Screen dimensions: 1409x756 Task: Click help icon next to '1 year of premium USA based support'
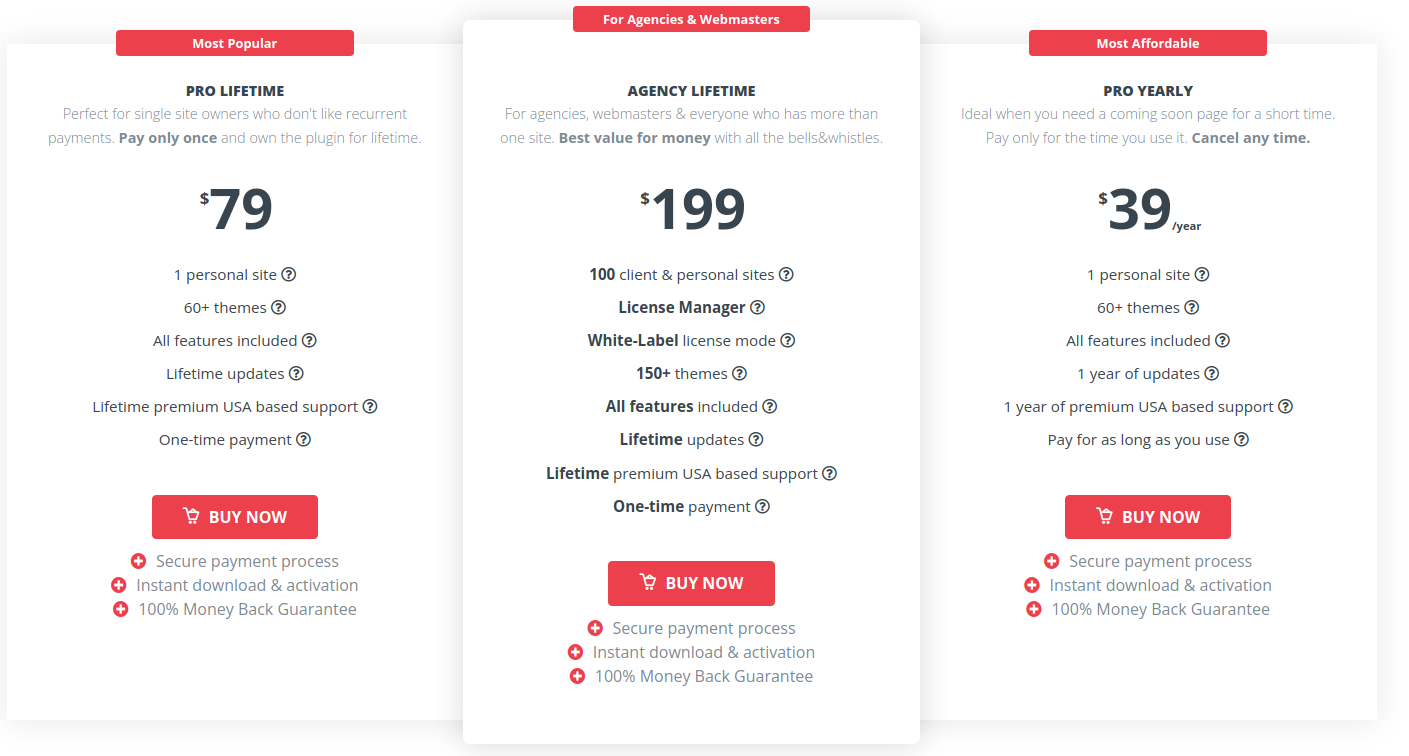(x=1285, y=406)
